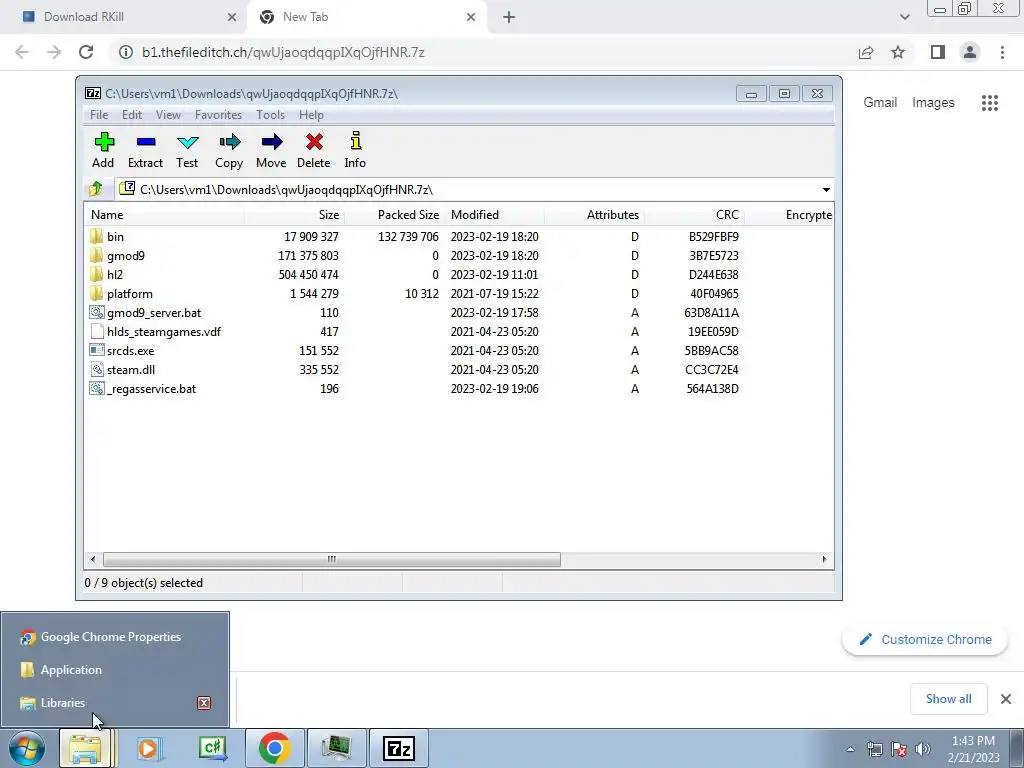Open Chrome profile icon
The height and width of the screenshot is (768, 1024).
[x=970, y=52]
